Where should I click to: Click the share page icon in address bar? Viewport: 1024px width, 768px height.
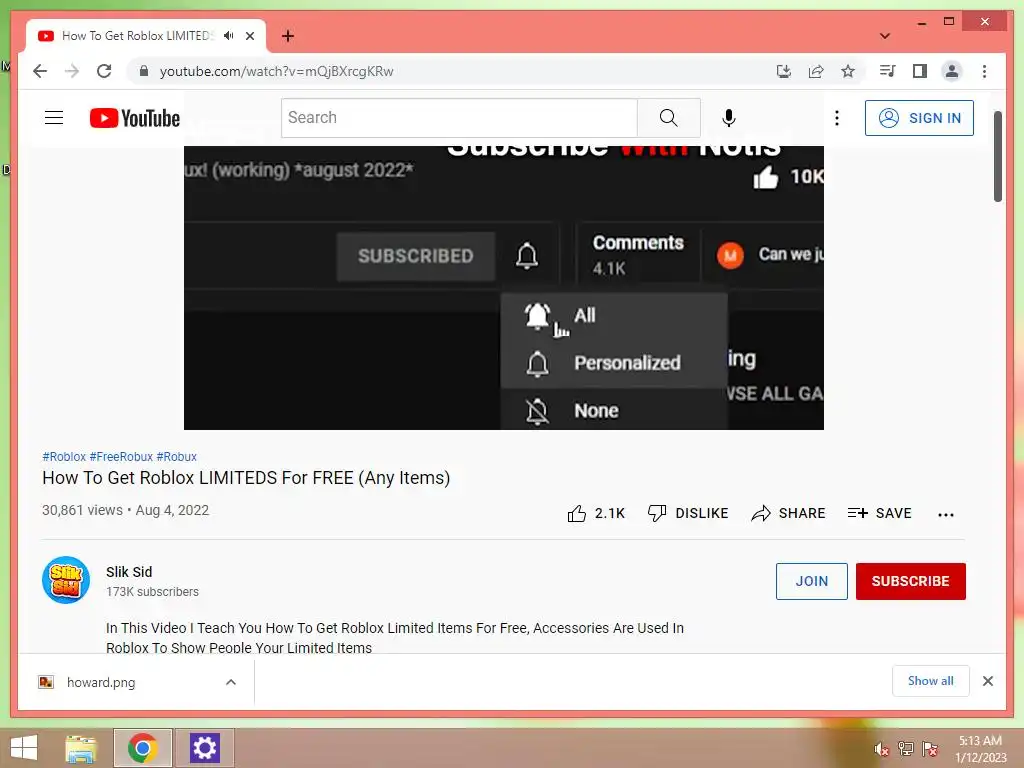[816, 71]
